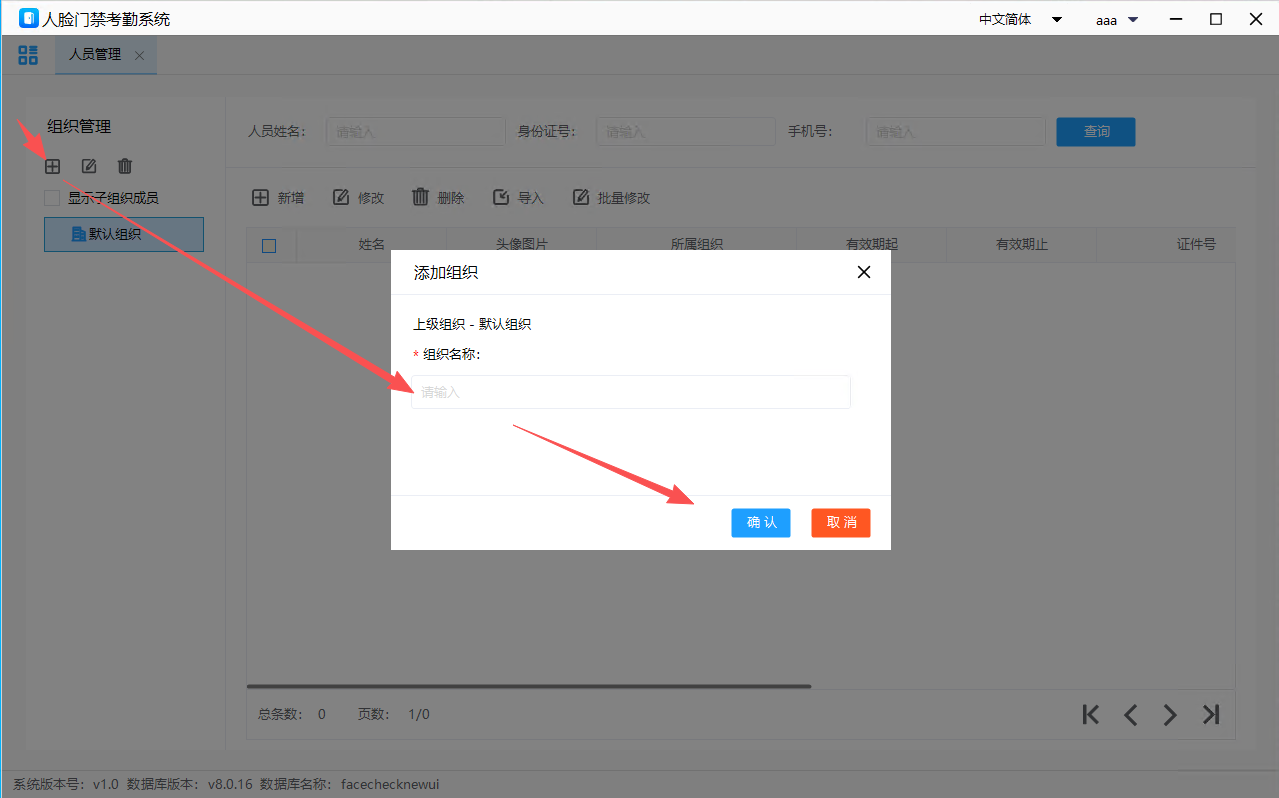Click the delete organization trash icon
Screen dimensions: 1279x798
coord(125,166)
